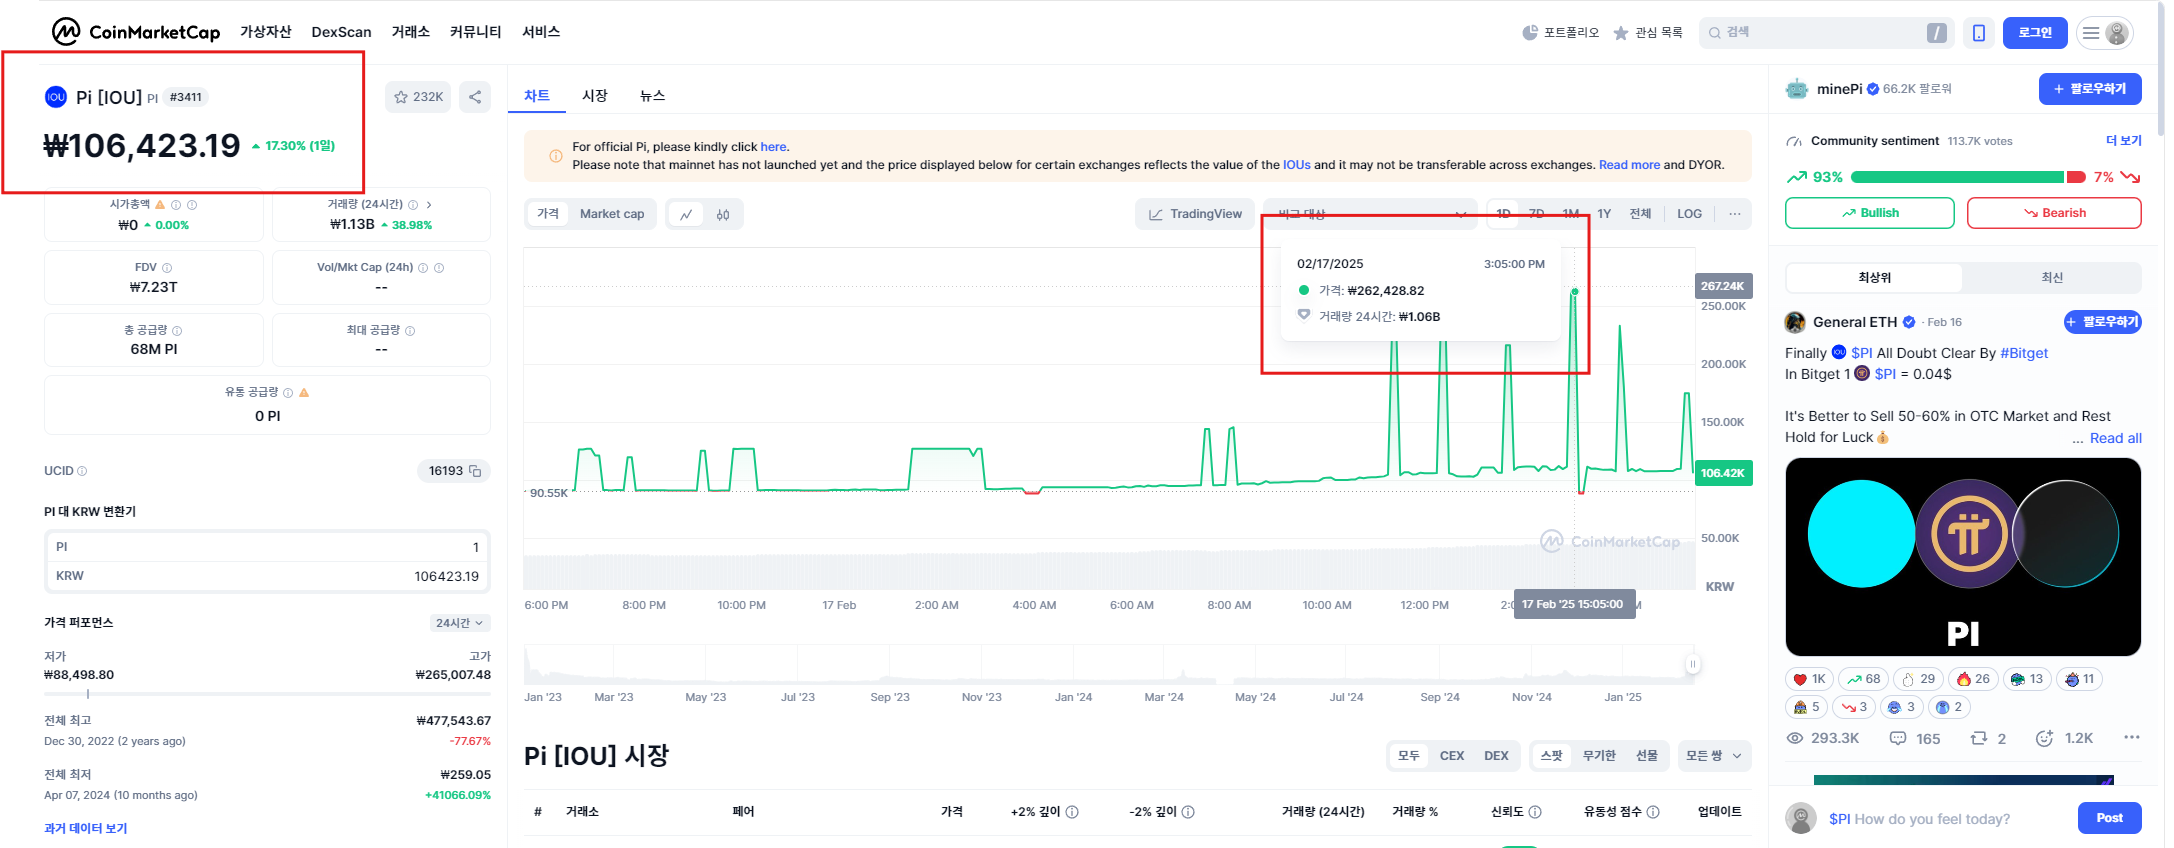Open the hamburger profile menu

pyautogui.click(x=2104, y=33)
